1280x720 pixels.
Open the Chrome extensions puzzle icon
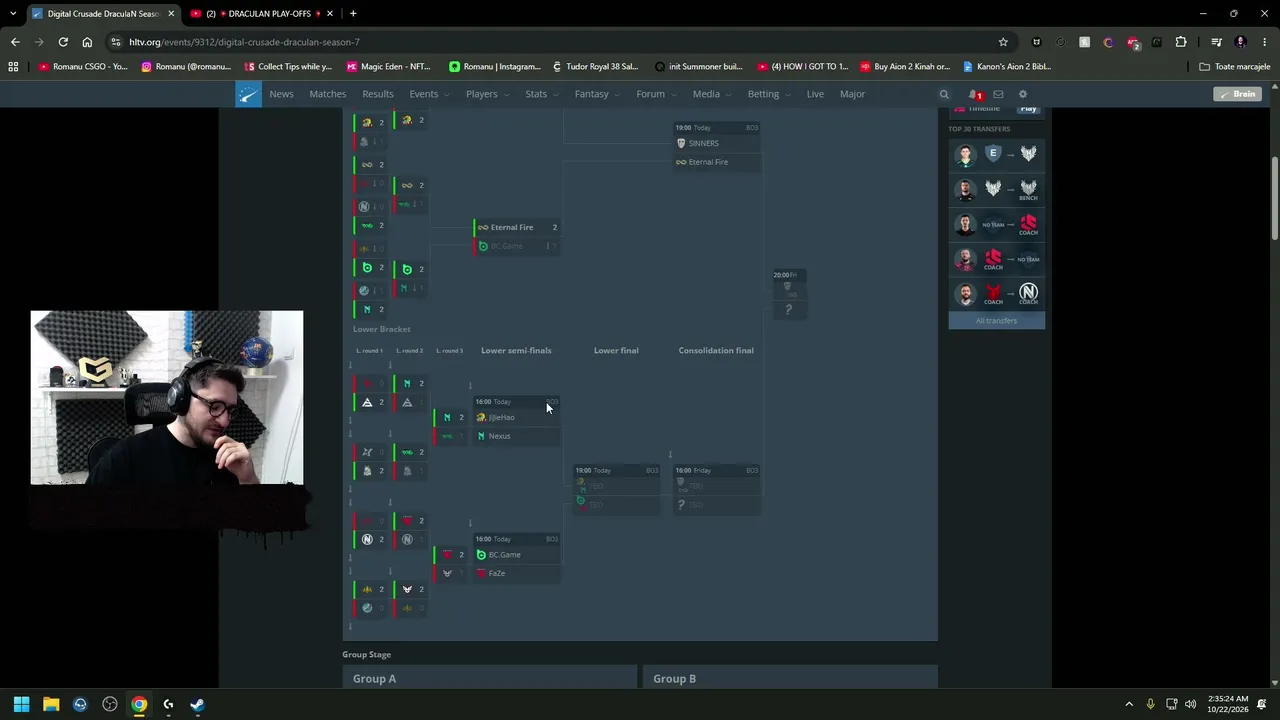pyautogui.click(x=1181, y=42)
